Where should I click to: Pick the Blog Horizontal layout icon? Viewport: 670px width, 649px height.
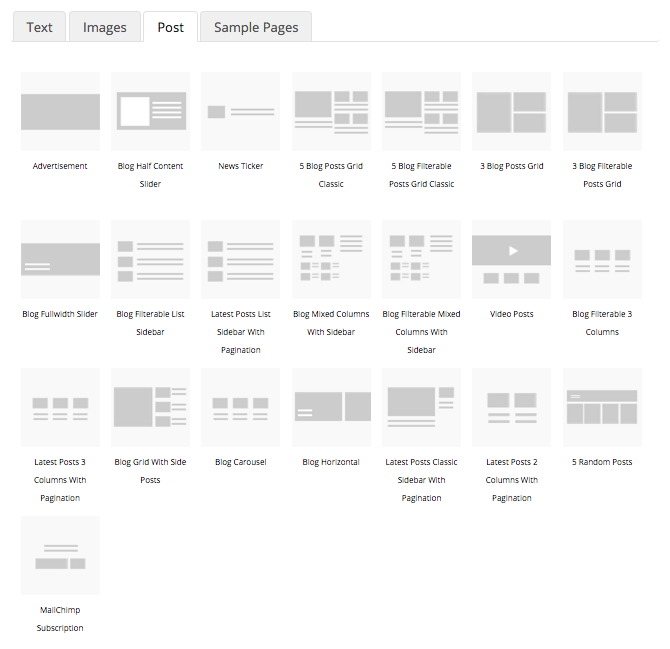[331, 407]
